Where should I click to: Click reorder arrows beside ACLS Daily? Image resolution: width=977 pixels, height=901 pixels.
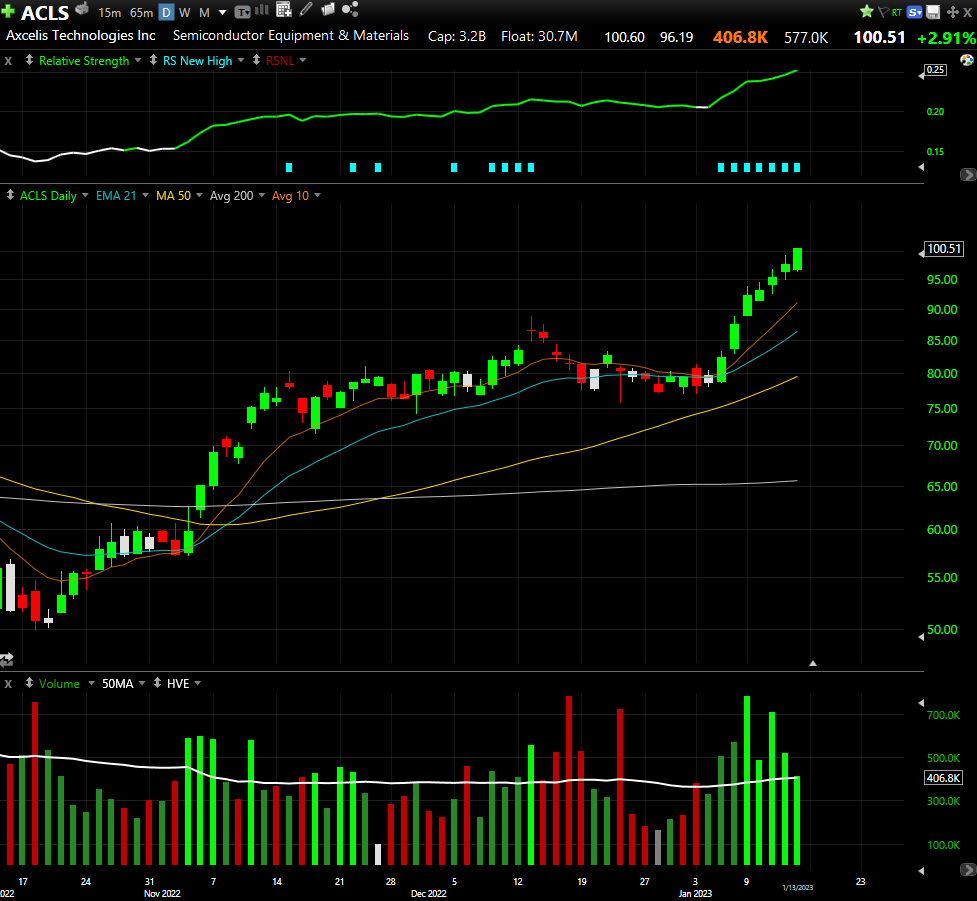(10, 195)
